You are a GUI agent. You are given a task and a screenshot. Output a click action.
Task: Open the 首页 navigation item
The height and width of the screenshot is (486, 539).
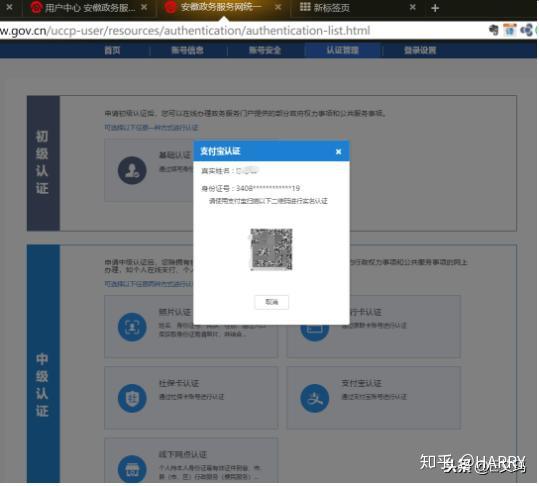coord(112,51)
